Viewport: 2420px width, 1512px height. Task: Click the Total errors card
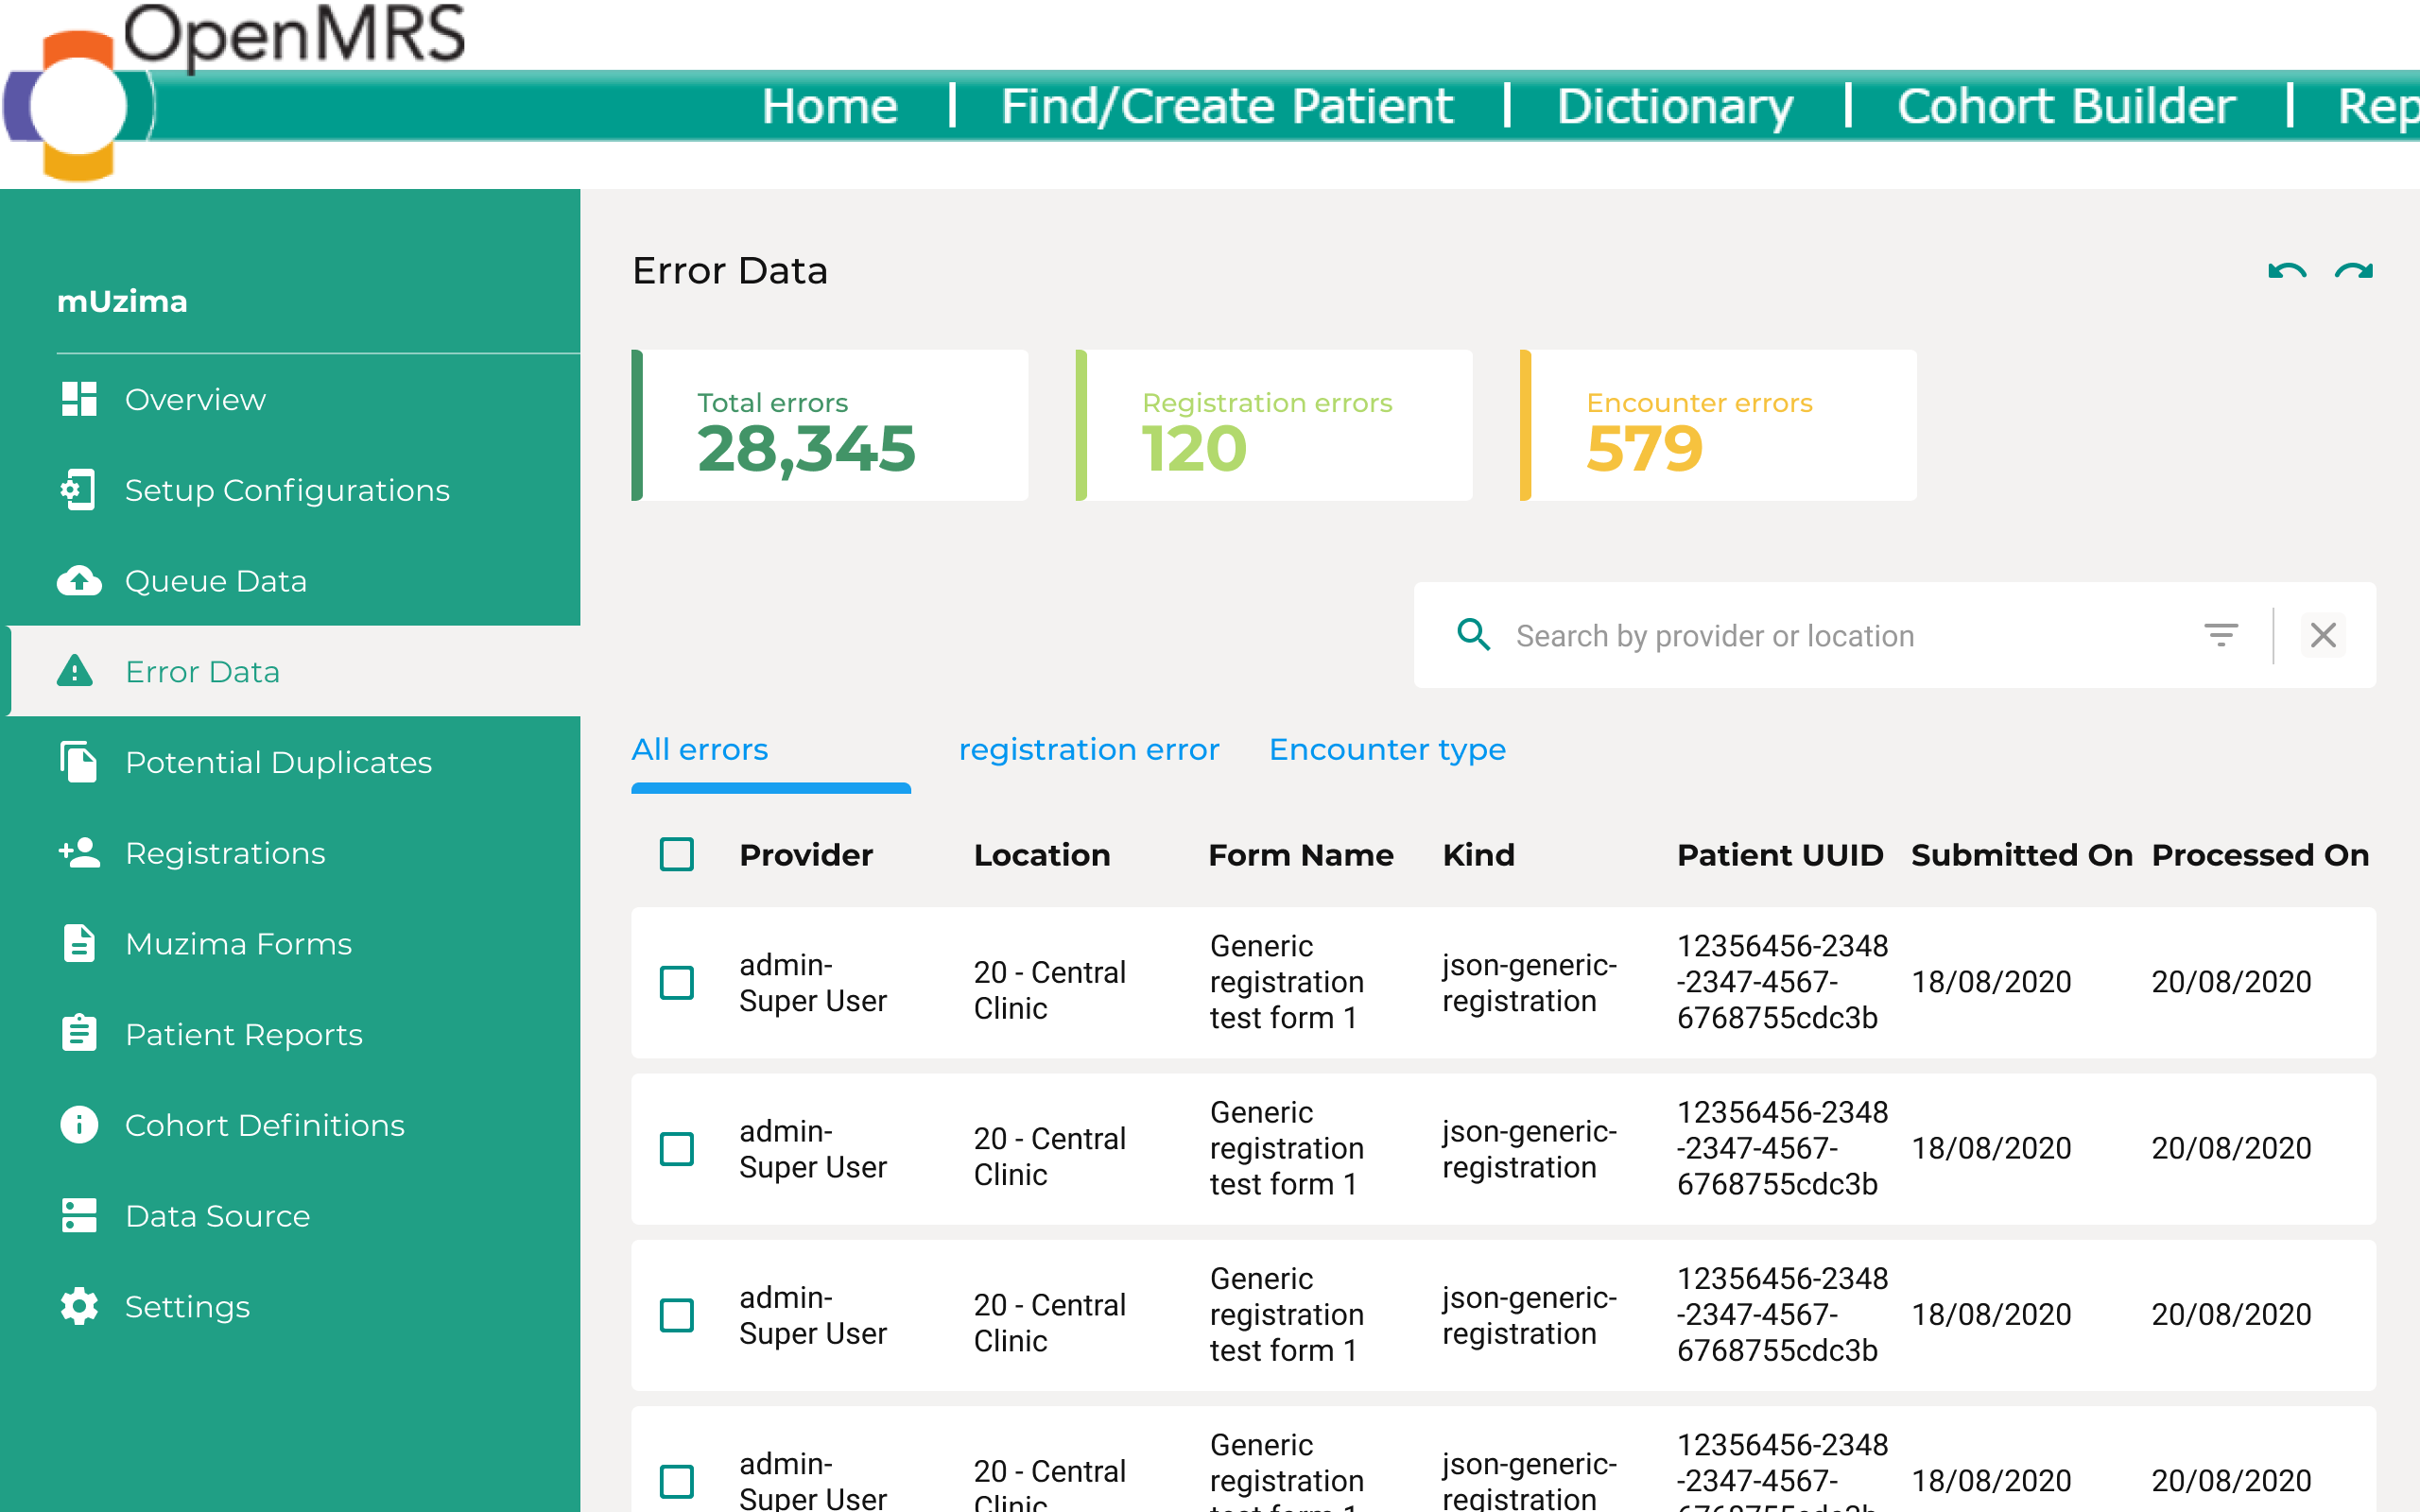coord(830,425)
